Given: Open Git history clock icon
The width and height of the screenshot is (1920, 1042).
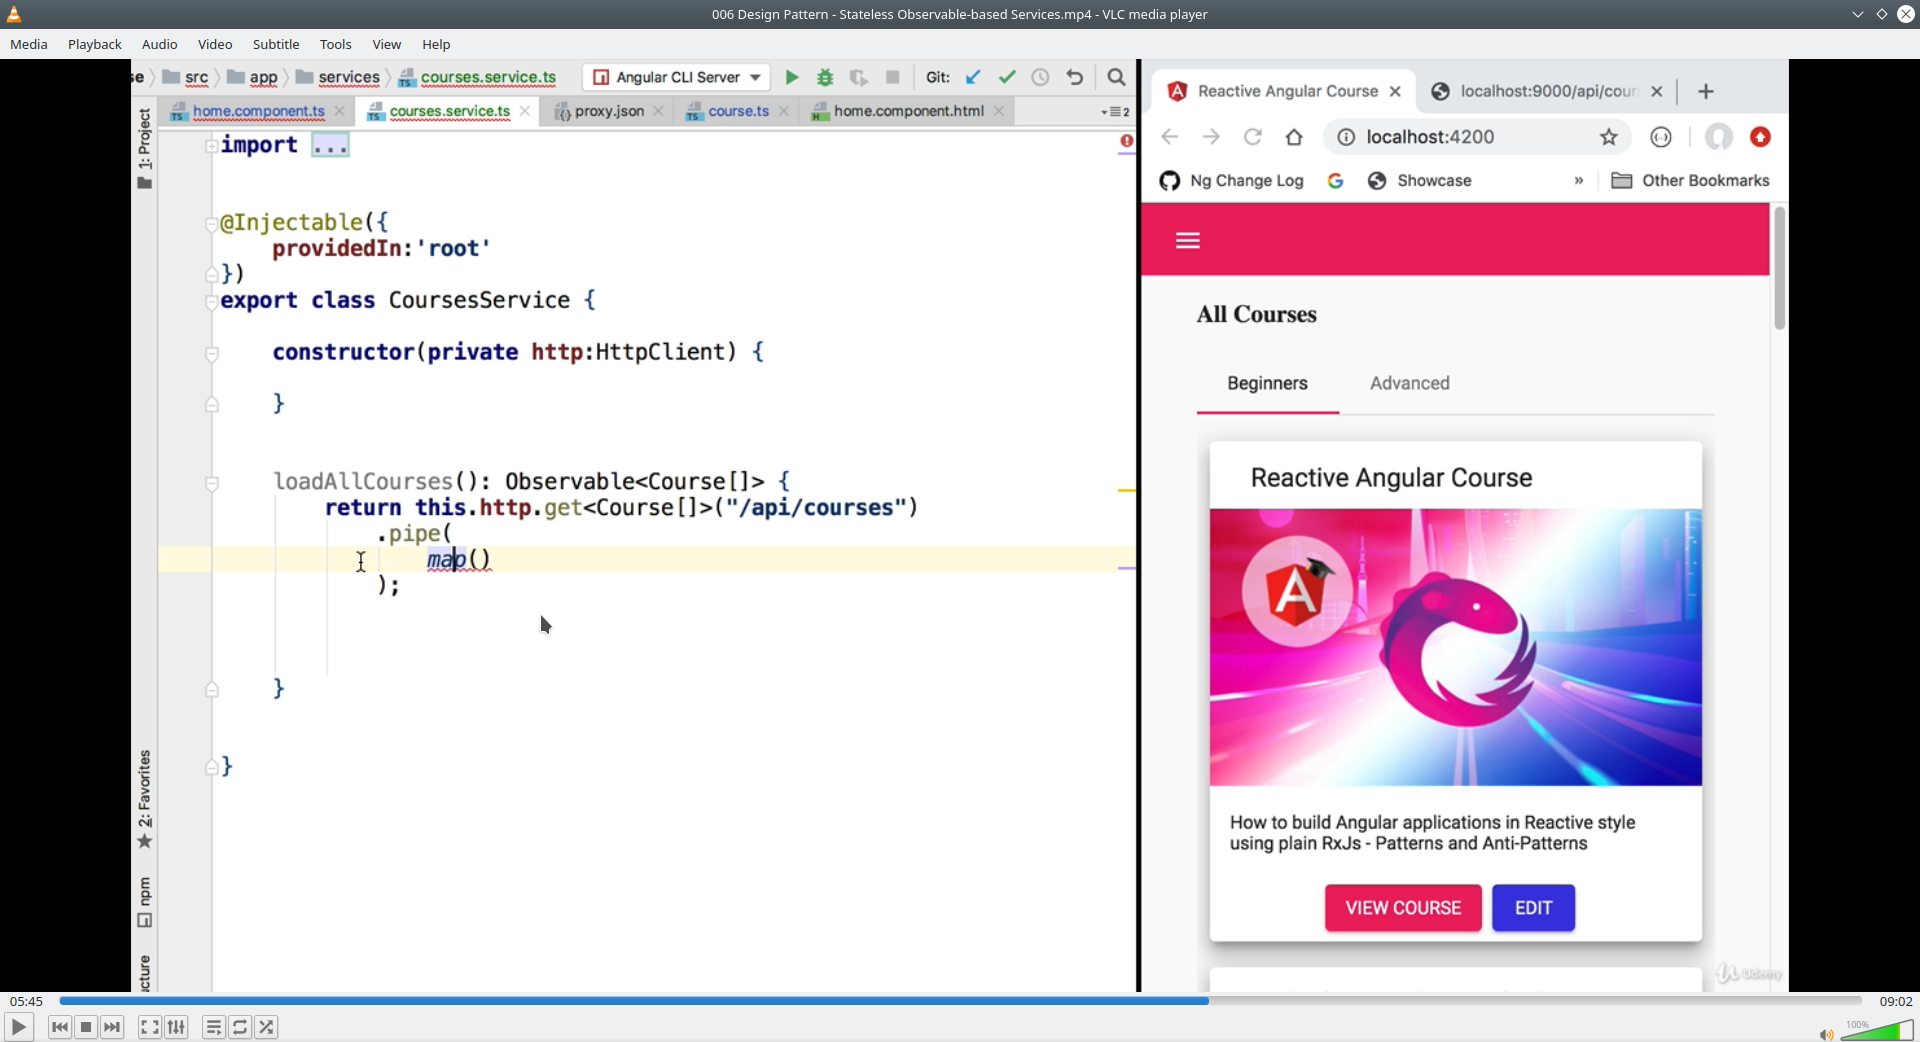Looking at the screenshot, I should 1040,77.
